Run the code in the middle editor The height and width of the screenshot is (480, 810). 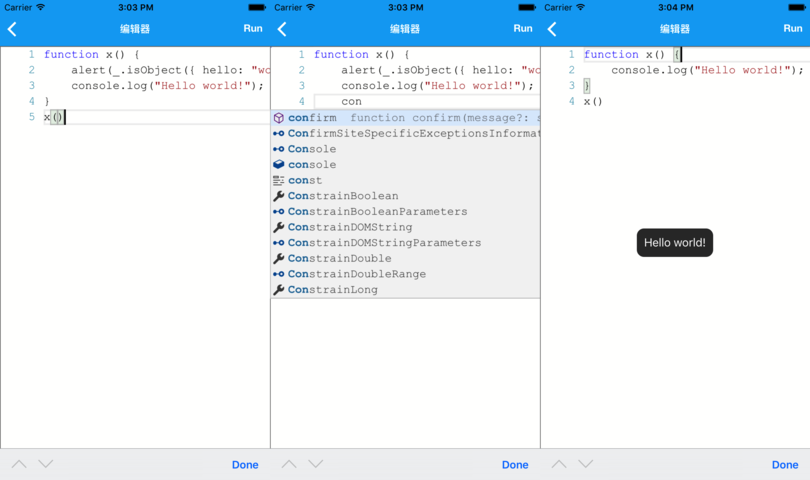click(x=523, y=28)
